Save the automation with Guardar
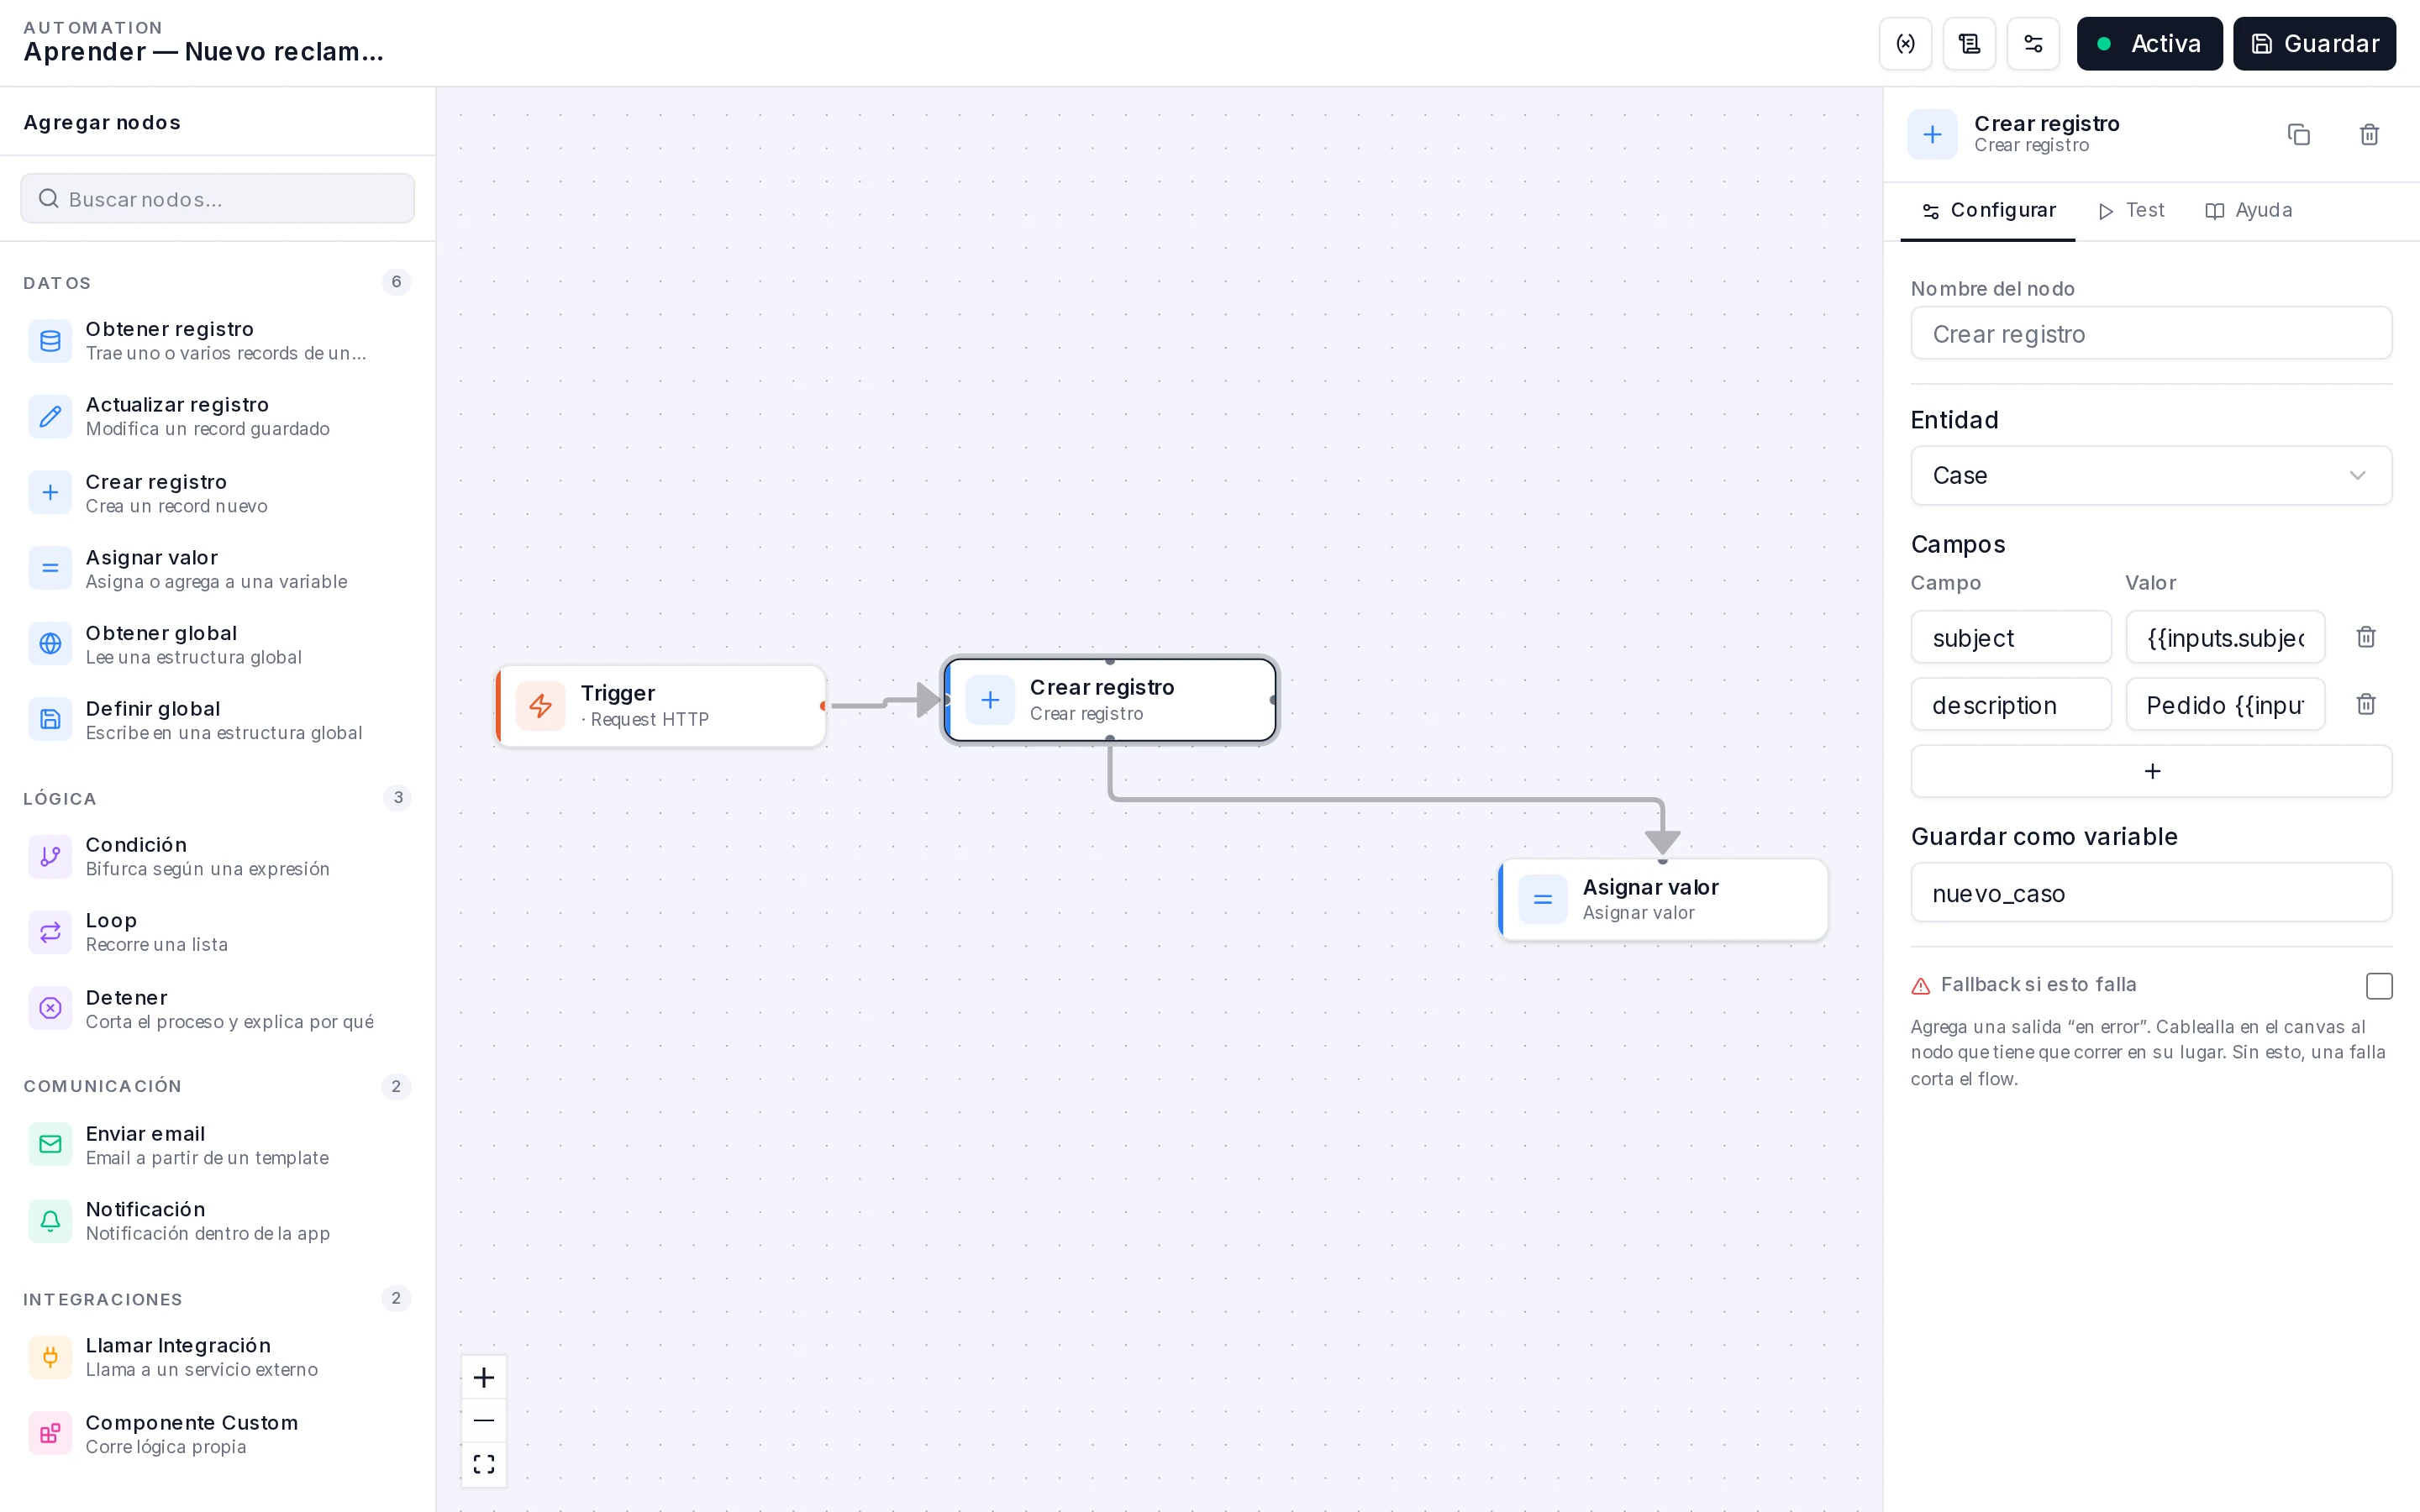The width and height of the screenshot is (2420, 1512). click(2314, 44)
